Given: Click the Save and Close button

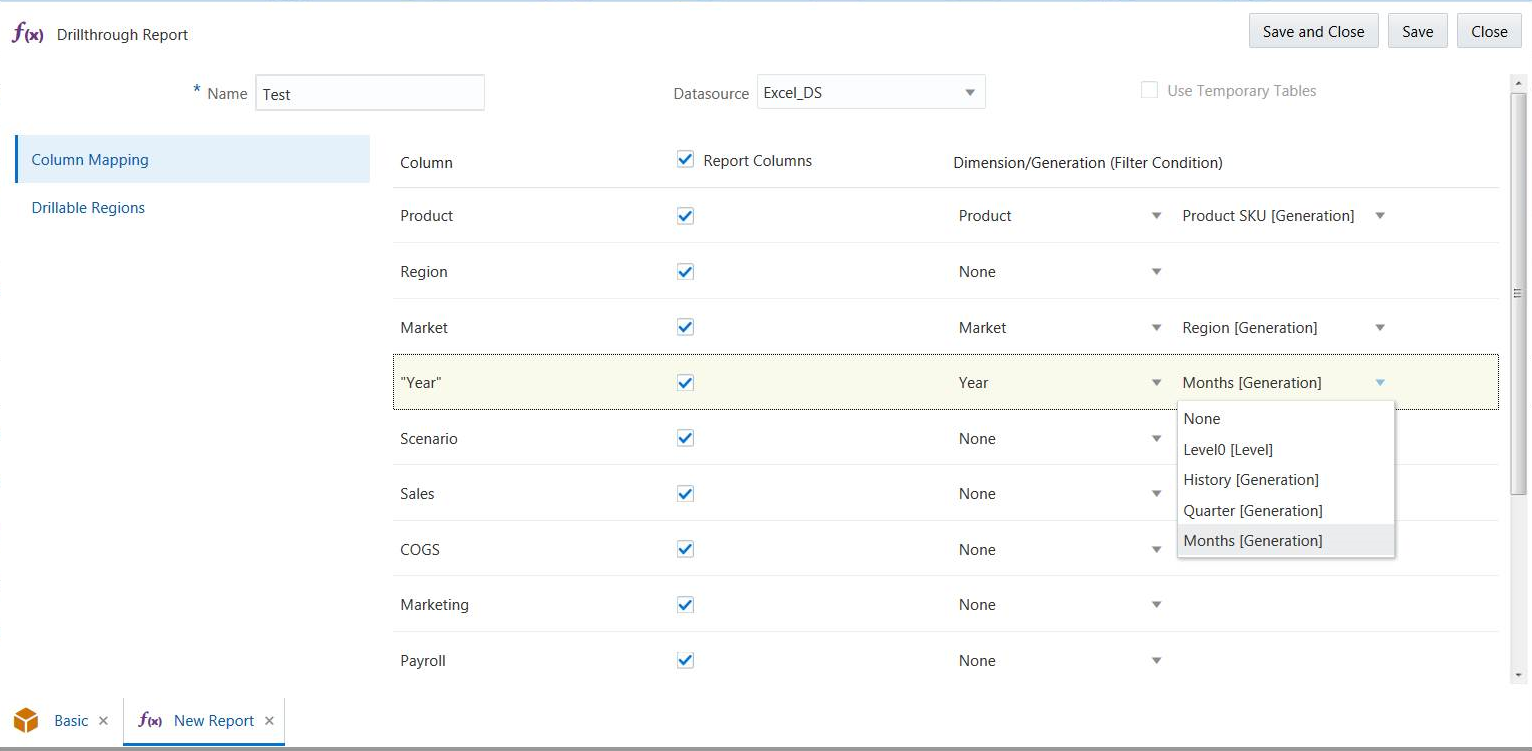Looking at the screenshot, I should [1313, 31].
